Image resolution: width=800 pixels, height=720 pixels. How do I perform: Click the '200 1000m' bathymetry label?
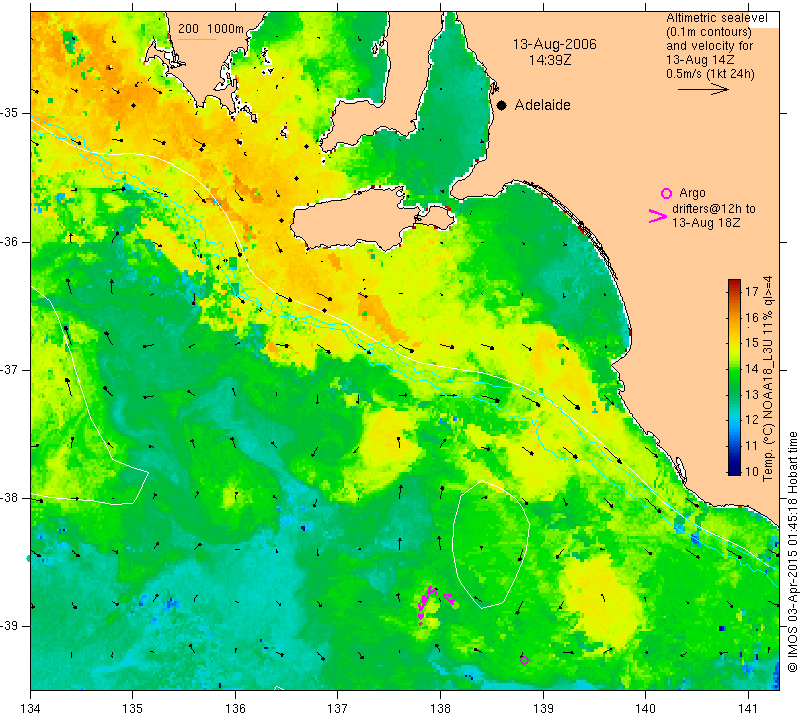click(x=211, y=29)
